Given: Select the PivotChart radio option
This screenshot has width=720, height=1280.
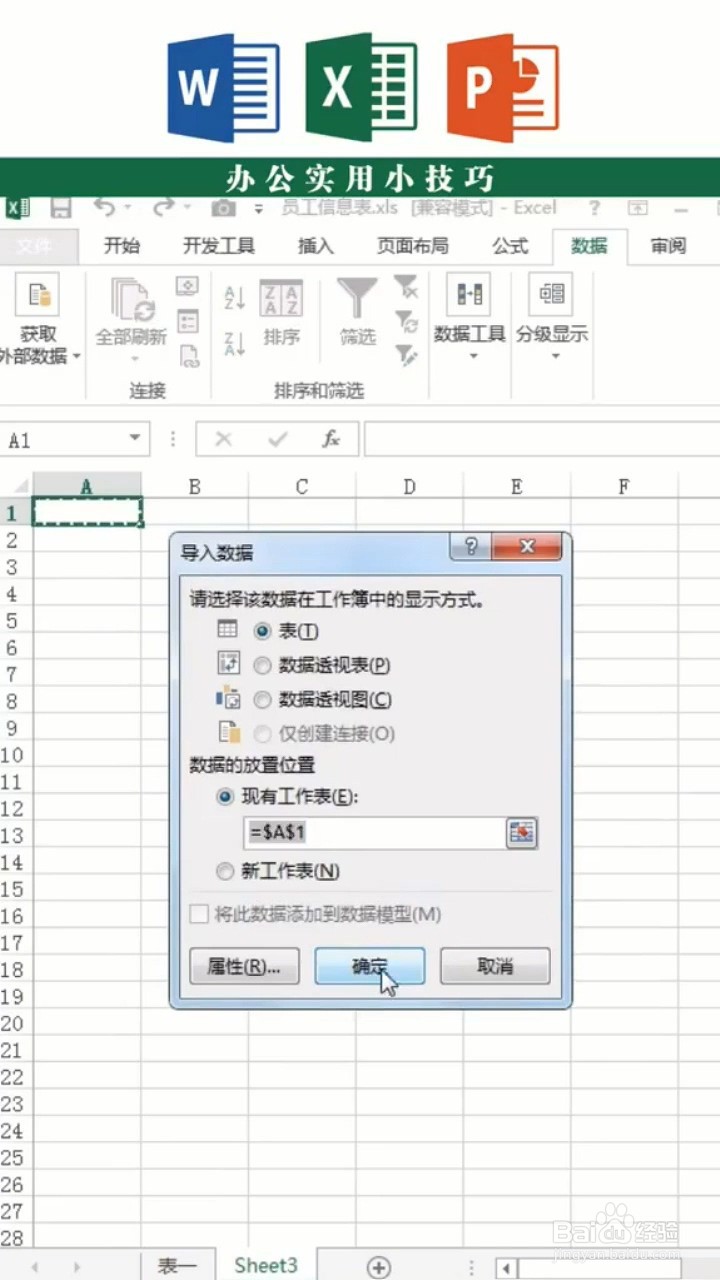Looking at the screenshot, I should (263, 699).
